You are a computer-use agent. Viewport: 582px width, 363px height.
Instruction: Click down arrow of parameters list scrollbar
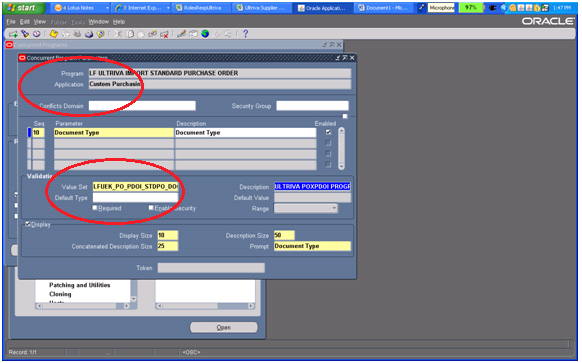click(341, 167)
